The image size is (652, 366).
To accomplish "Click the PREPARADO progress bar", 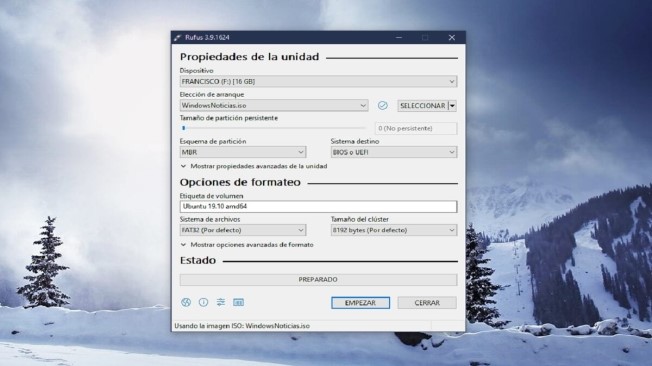I will click(x=319, y=279).
